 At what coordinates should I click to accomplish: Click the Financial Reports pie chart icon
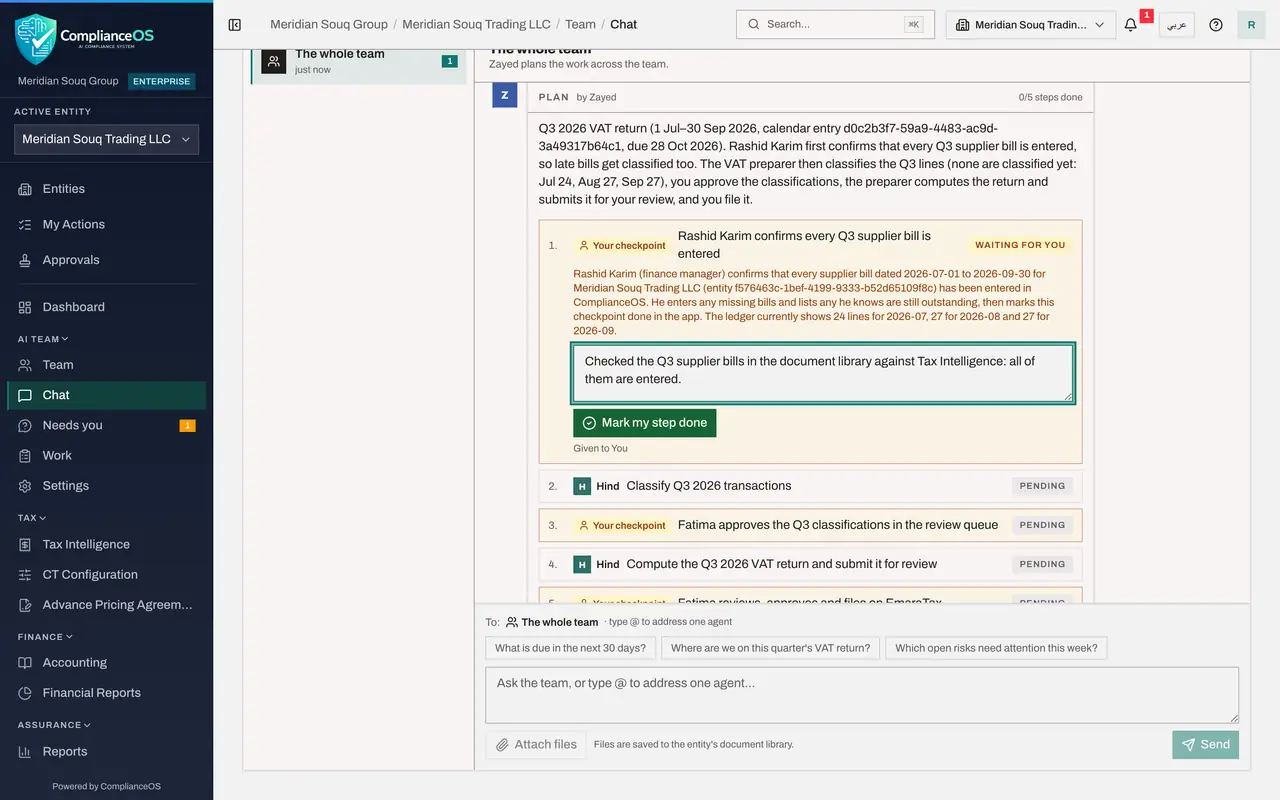[25, 693]
